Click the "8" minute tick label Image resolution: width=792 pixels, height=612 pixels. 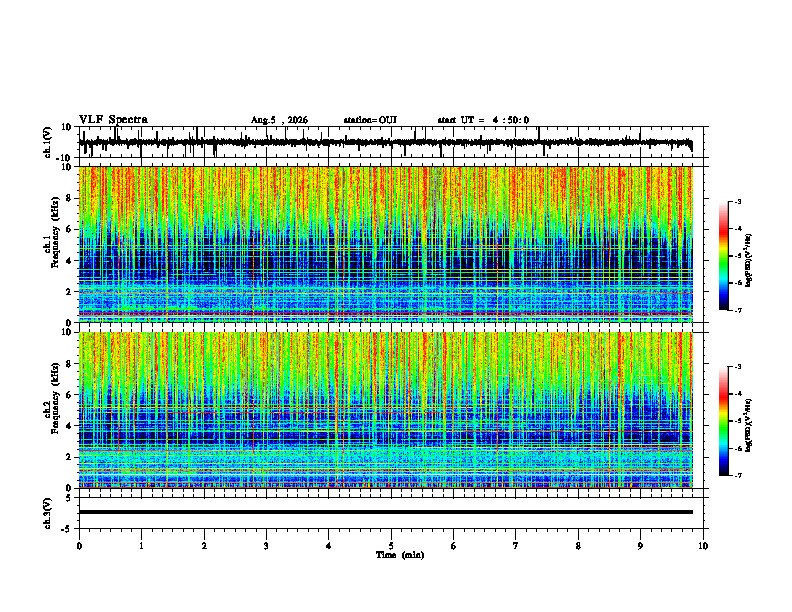click(578, 546)
